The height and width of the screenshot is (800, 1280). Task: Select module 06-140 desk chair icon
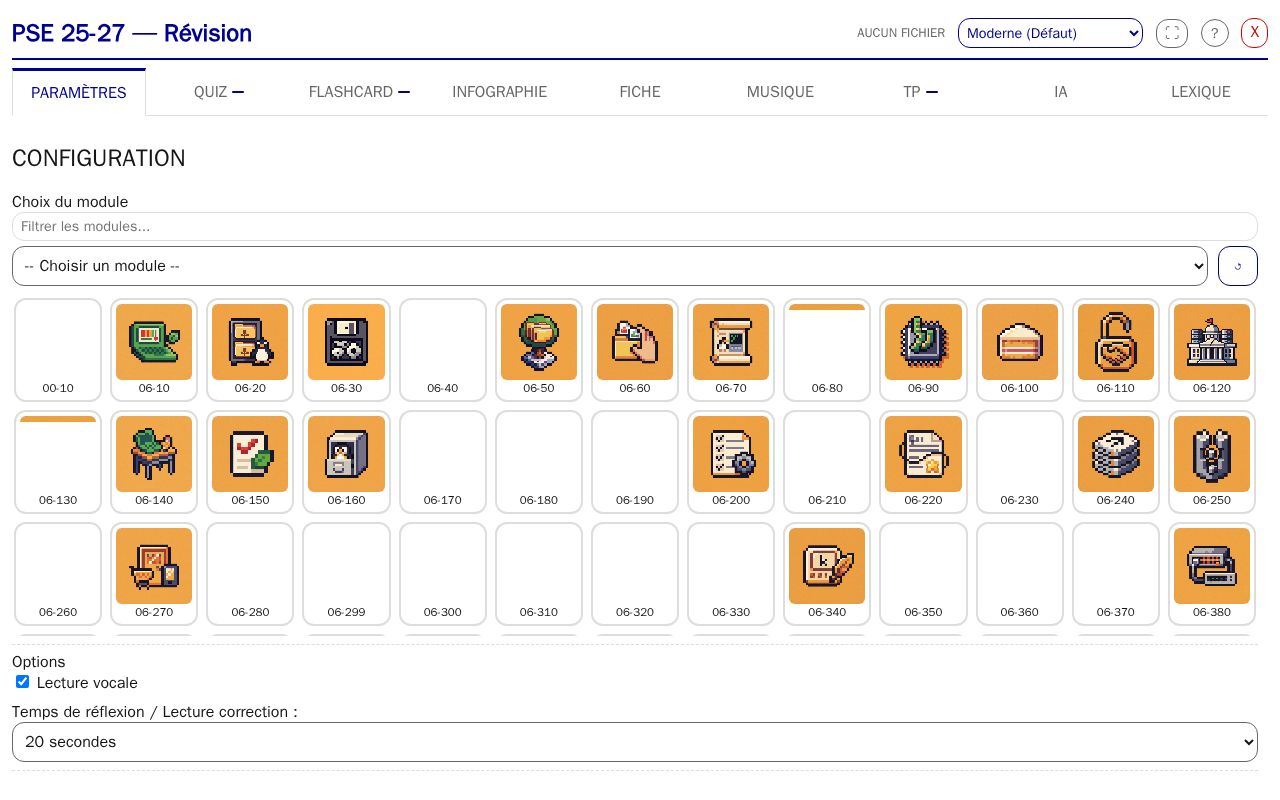coord(154,462)
